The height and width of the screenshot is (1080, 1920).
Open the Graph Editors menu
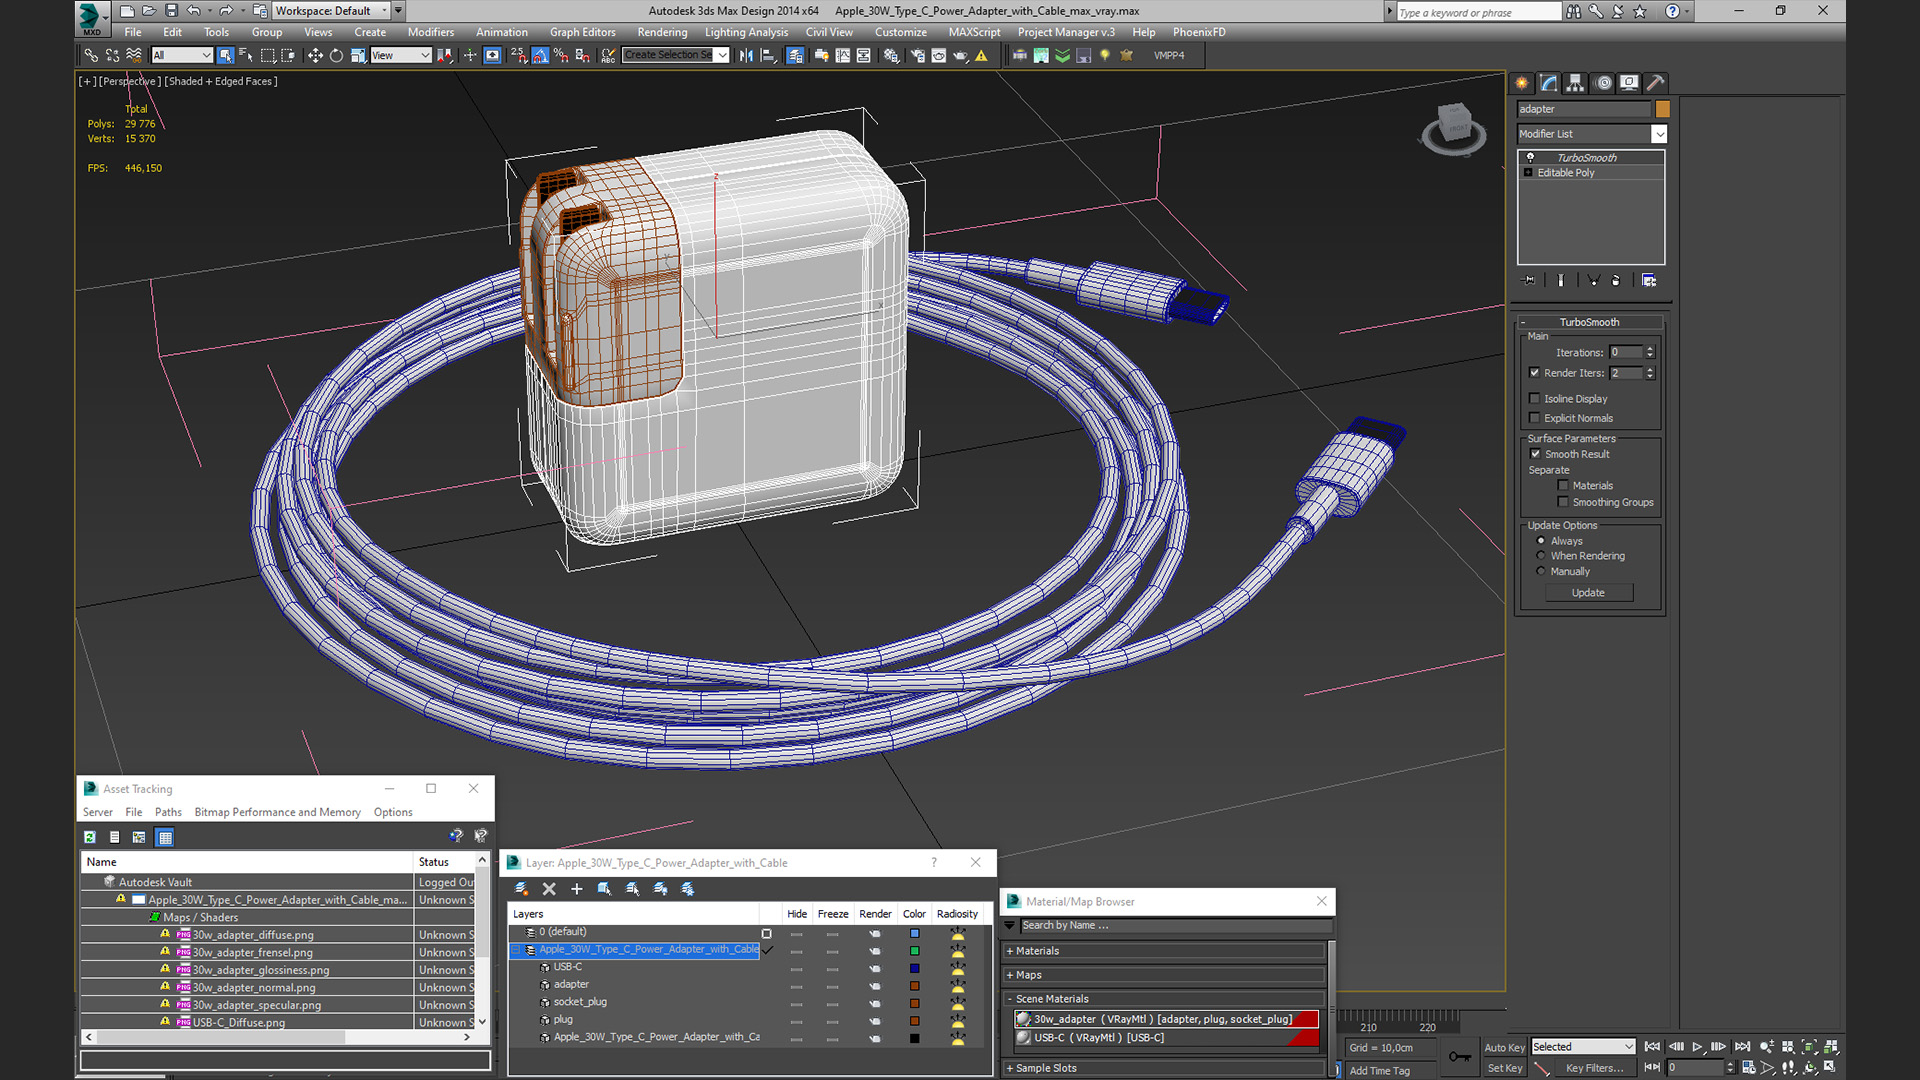click(582, 32)
